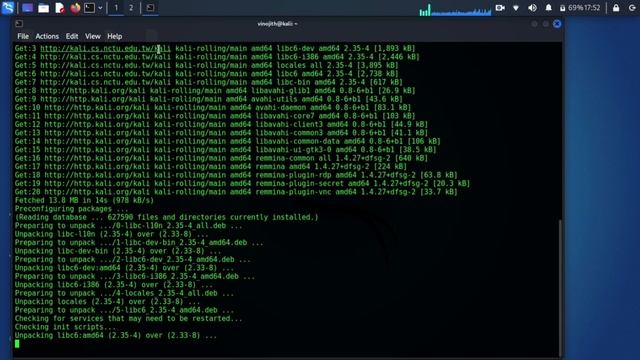Expand the terminal launcher dropdown arrow
Screen dimensions: 640x360
click(x=100, y=8)
